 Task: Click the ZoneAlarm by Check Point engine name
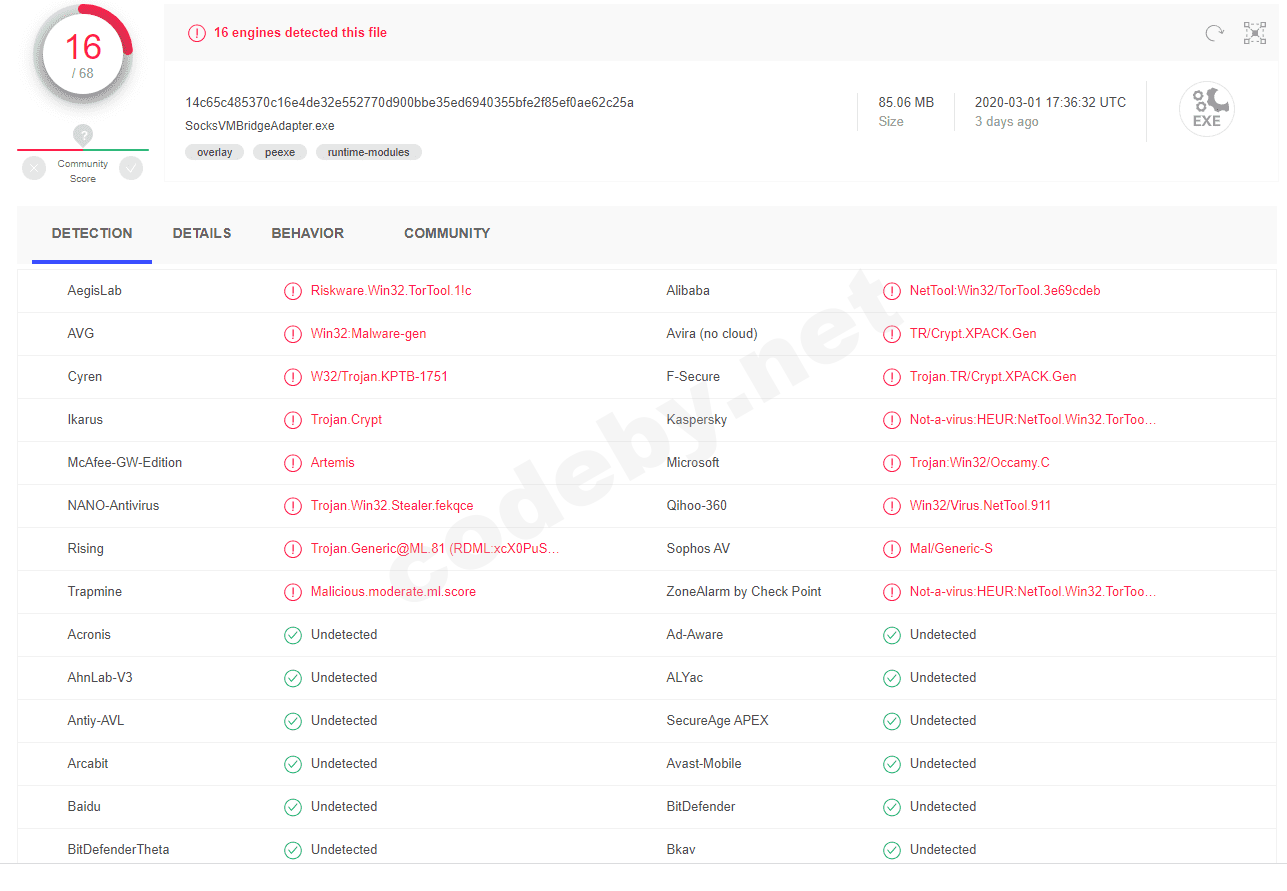tap(744, 592)
